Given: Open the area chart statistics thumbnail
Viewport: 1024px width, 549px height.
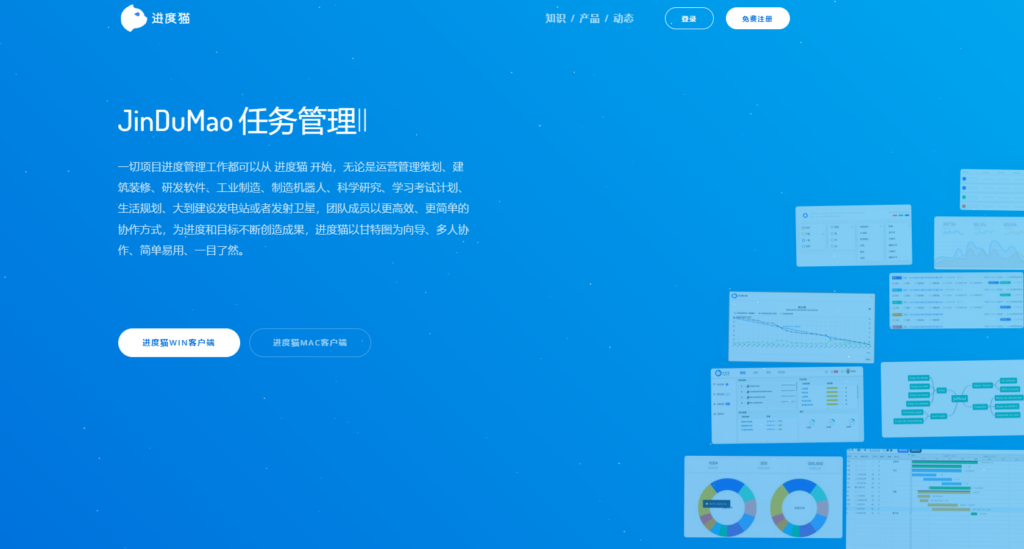Looking at the screenshot, I should [x=979, y=243].
